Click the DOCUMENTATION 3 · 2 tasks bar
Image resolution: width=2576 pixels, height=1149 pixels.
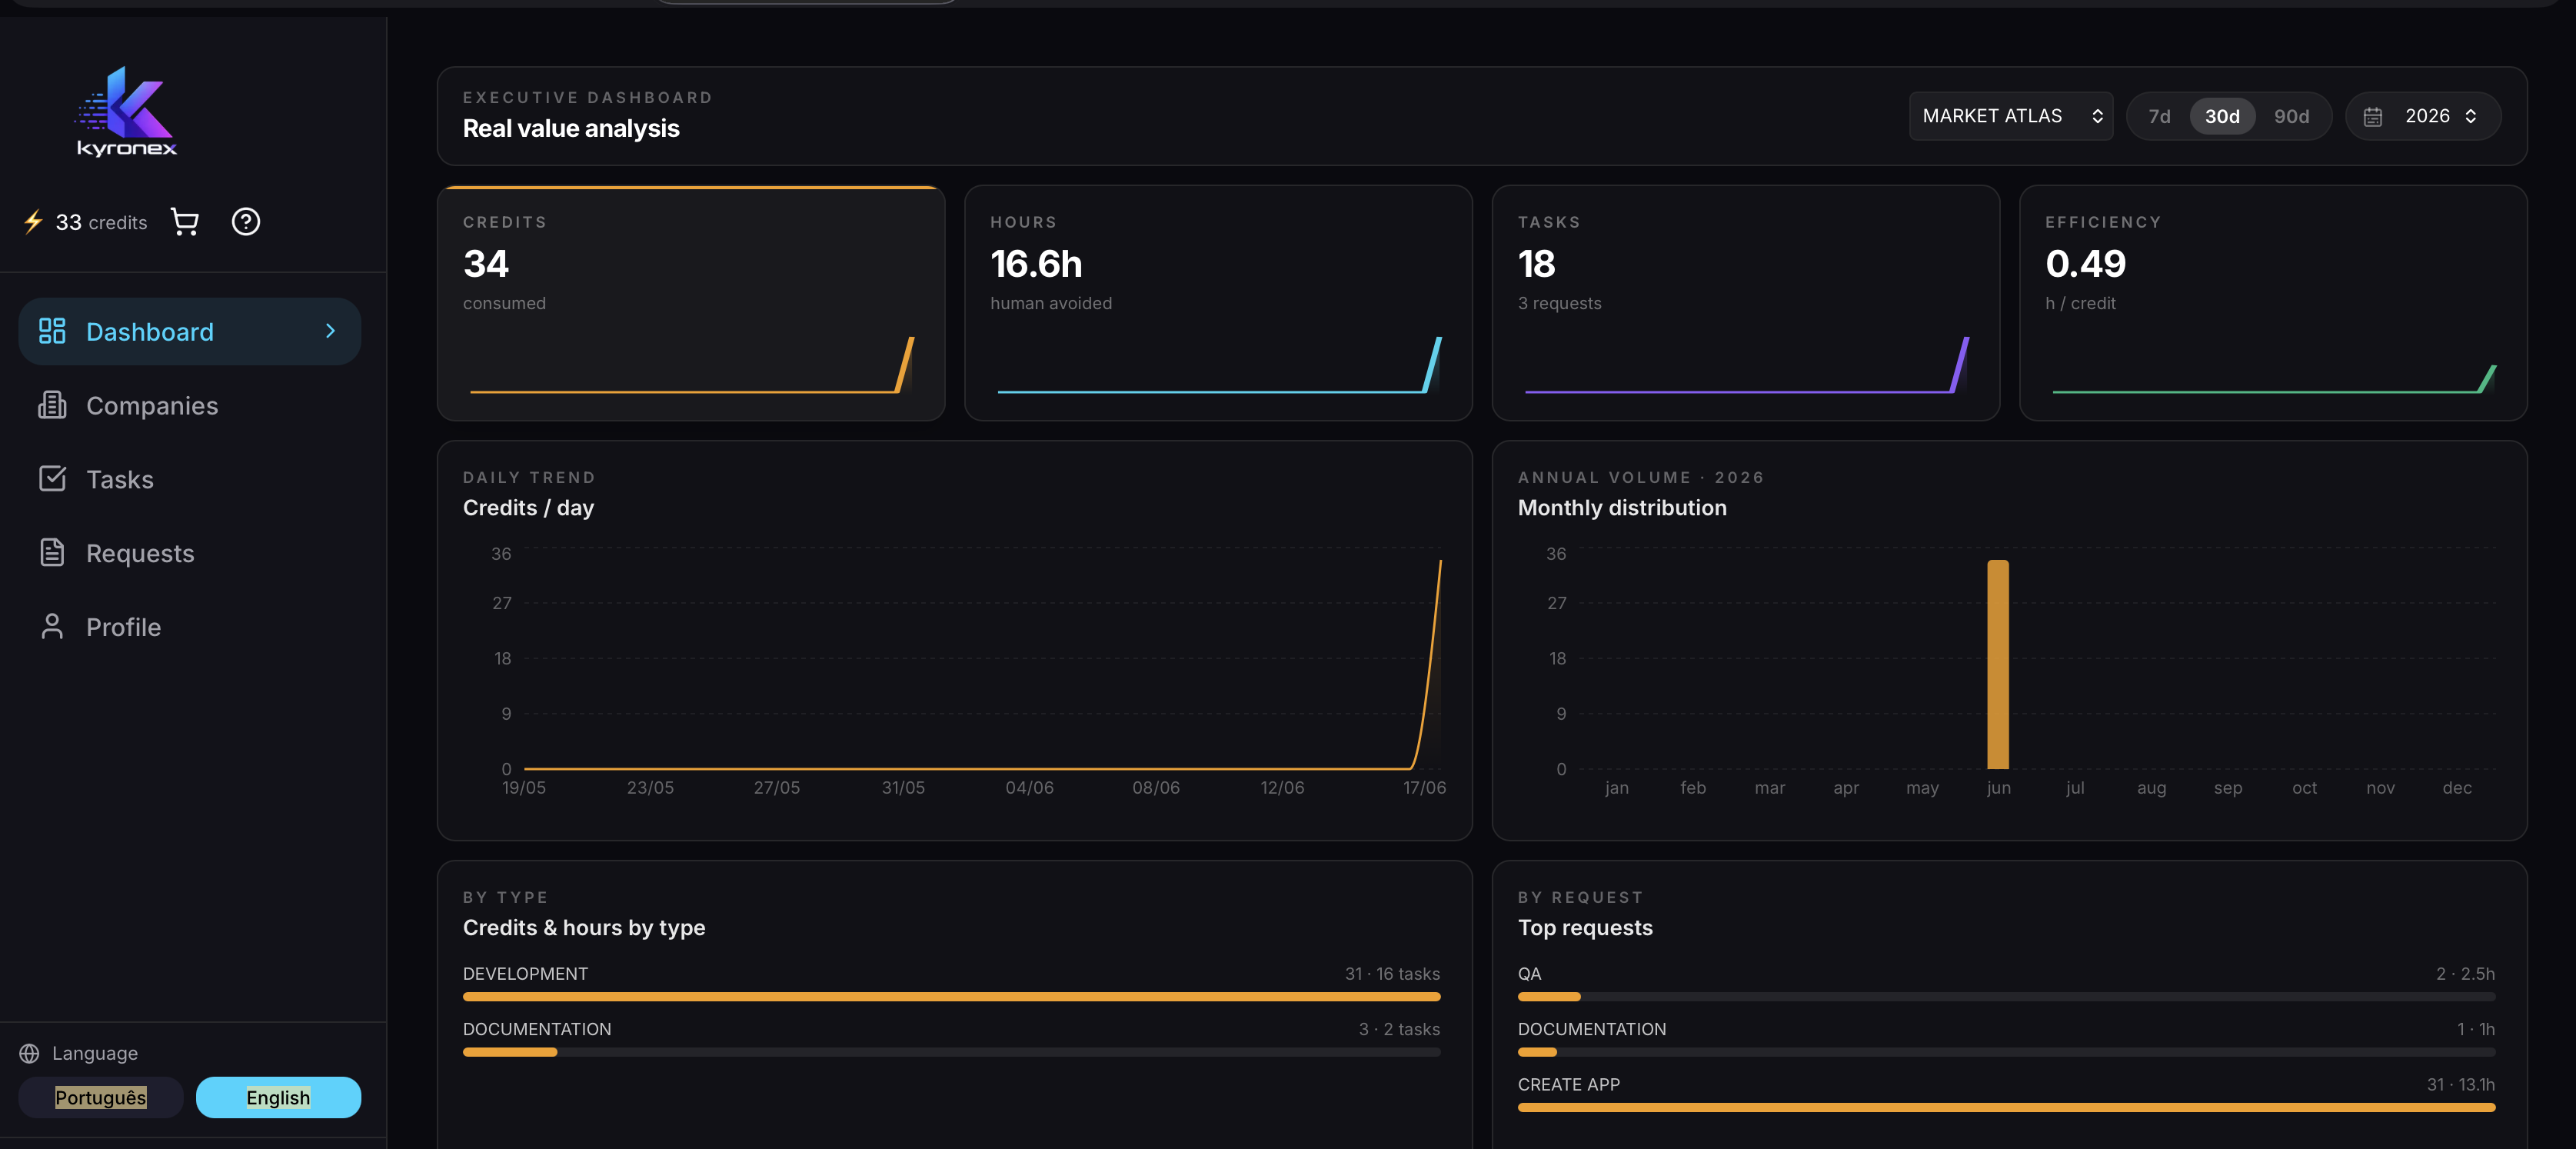click(x=951, y=1052)
